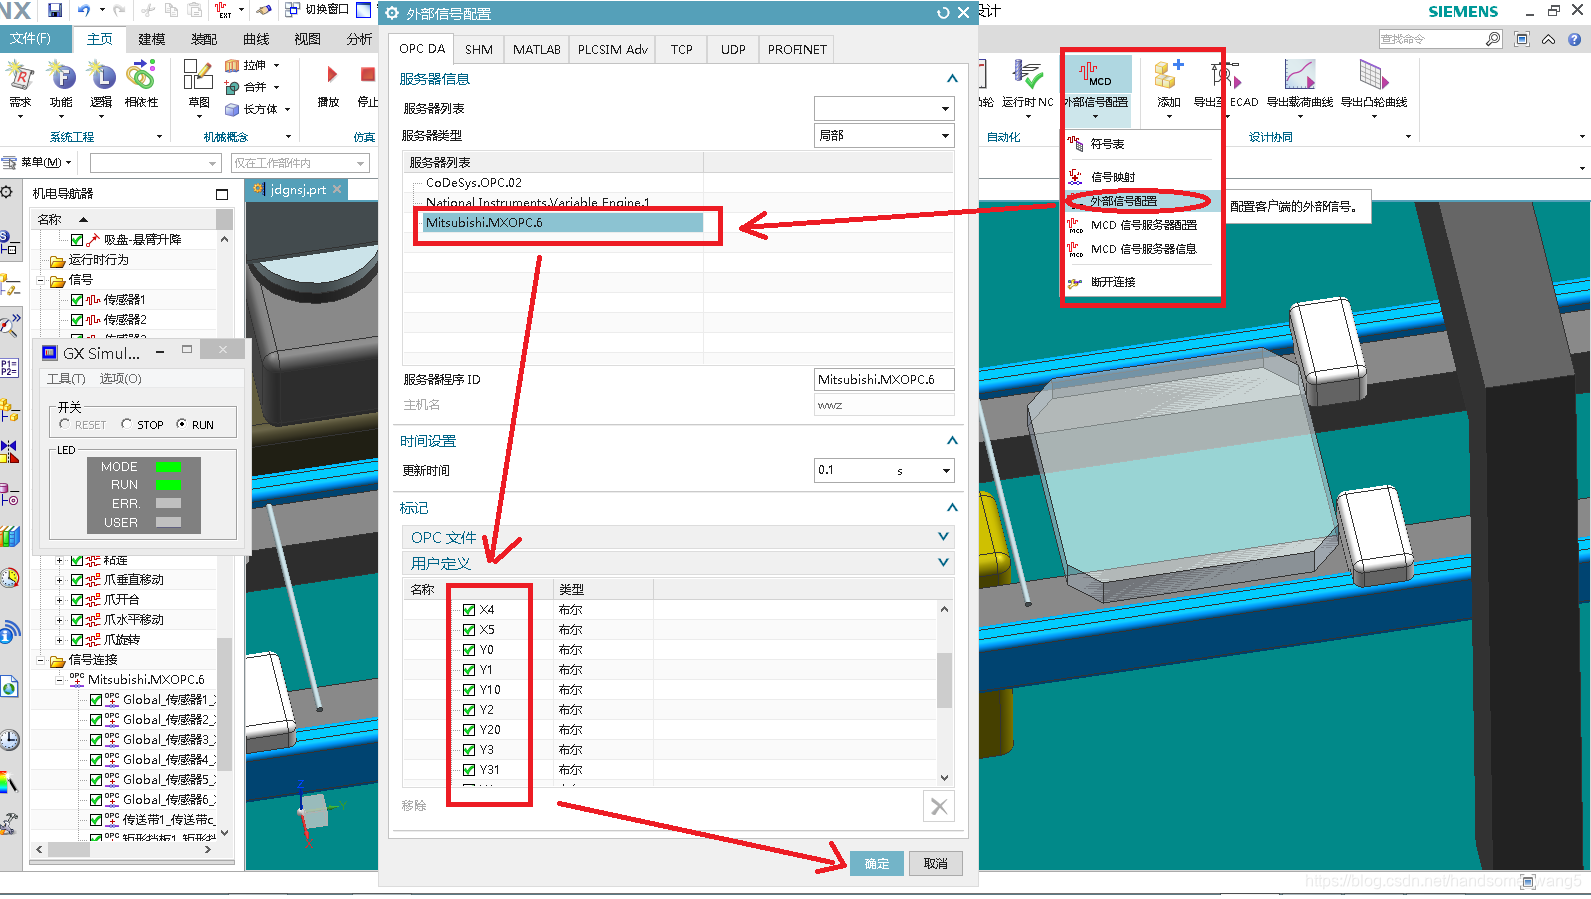This screenshot has height=899, width=1591.
Task: Uncheck the Y0 signal checkbox
Action: pyautogui.click(x=469, y=649)
